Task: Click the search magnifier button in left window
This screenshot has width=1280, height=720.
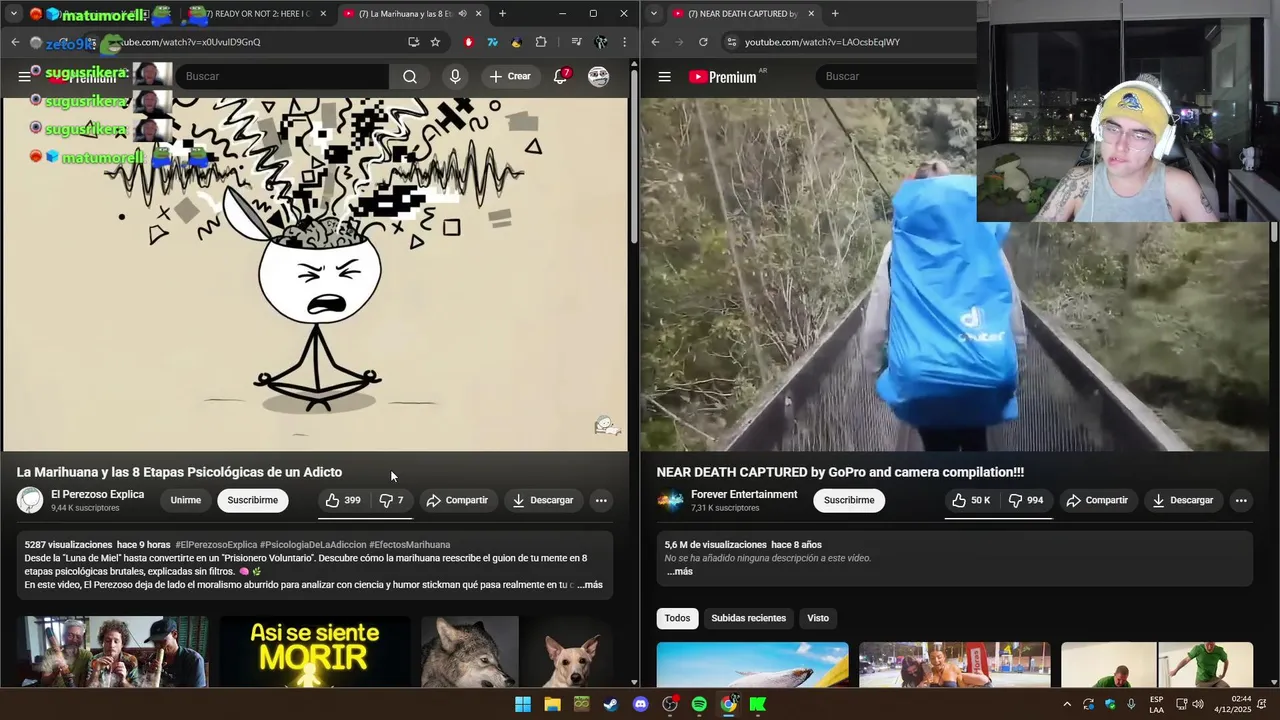Action: point(410,76)
